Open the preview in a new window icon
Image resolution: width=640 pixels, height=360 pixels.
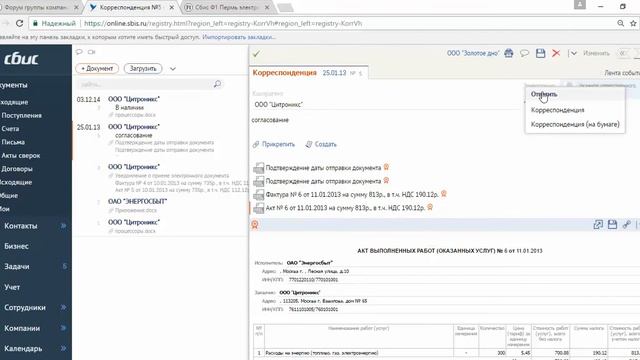[x=598, y=224]
